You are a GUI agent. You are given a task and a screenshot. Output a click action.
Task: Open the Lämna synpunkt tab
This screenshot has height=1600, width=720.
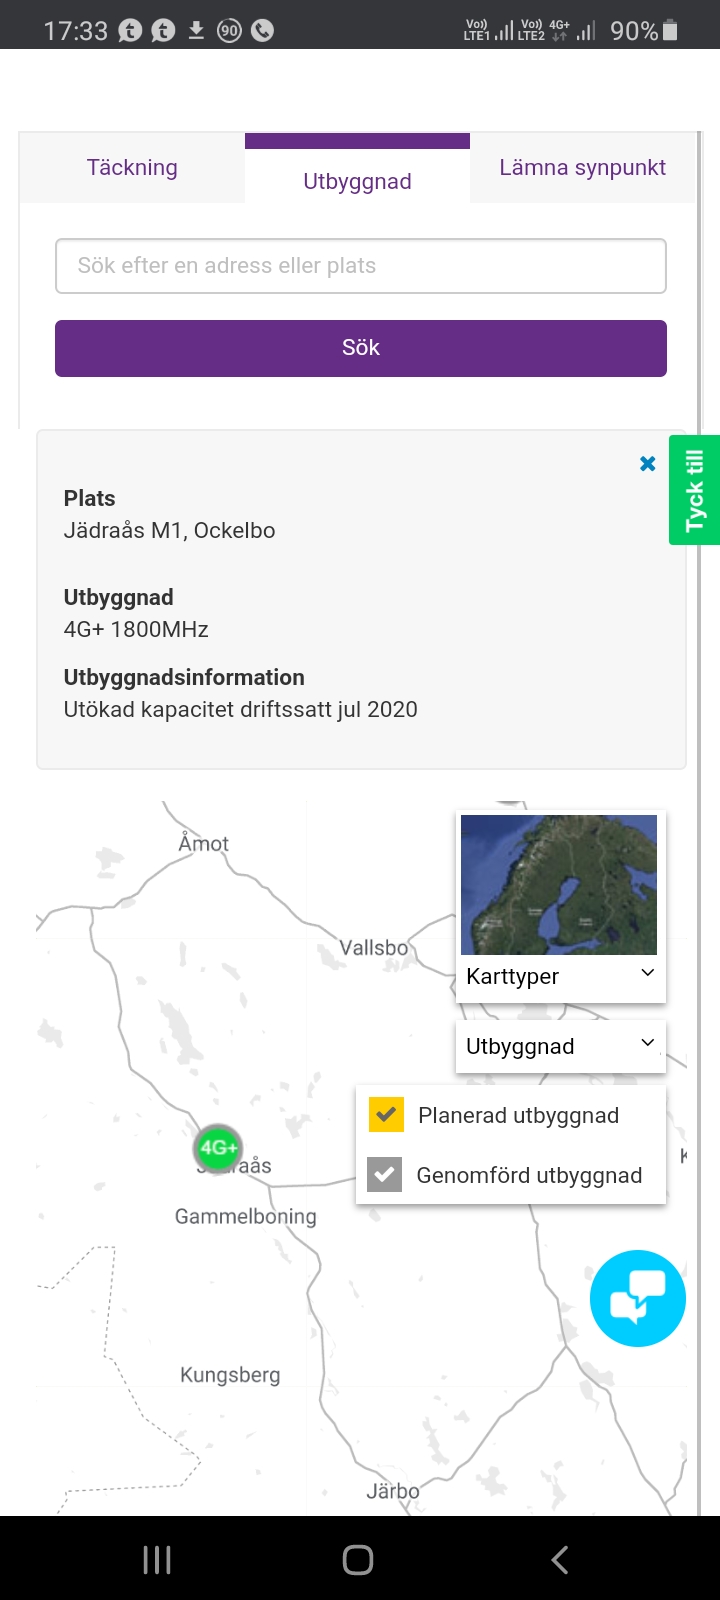(x=582, y=168)
